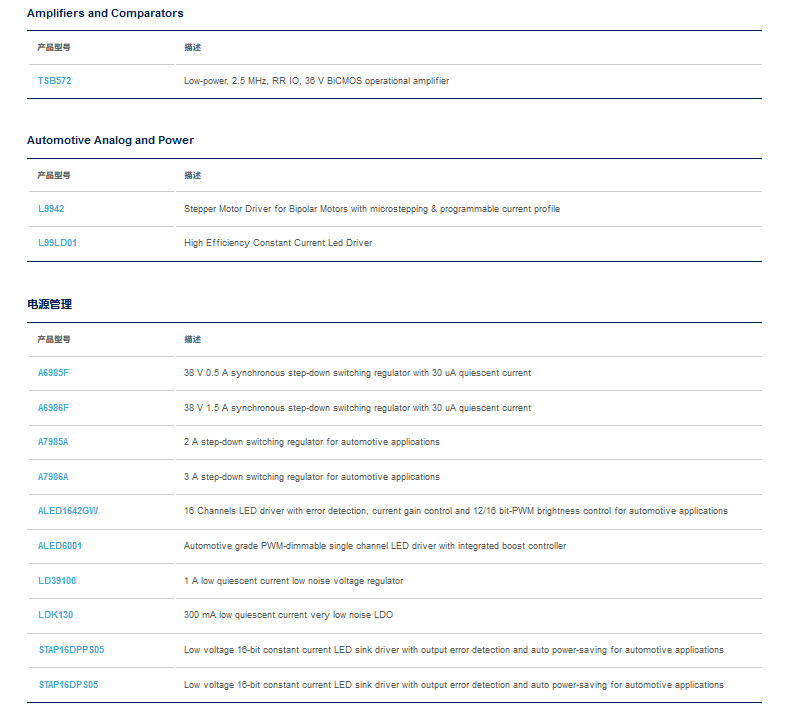Click the 2 A step-down switching regulator description
The width and height of the screenshot is (799, 716).
[312, 442]
